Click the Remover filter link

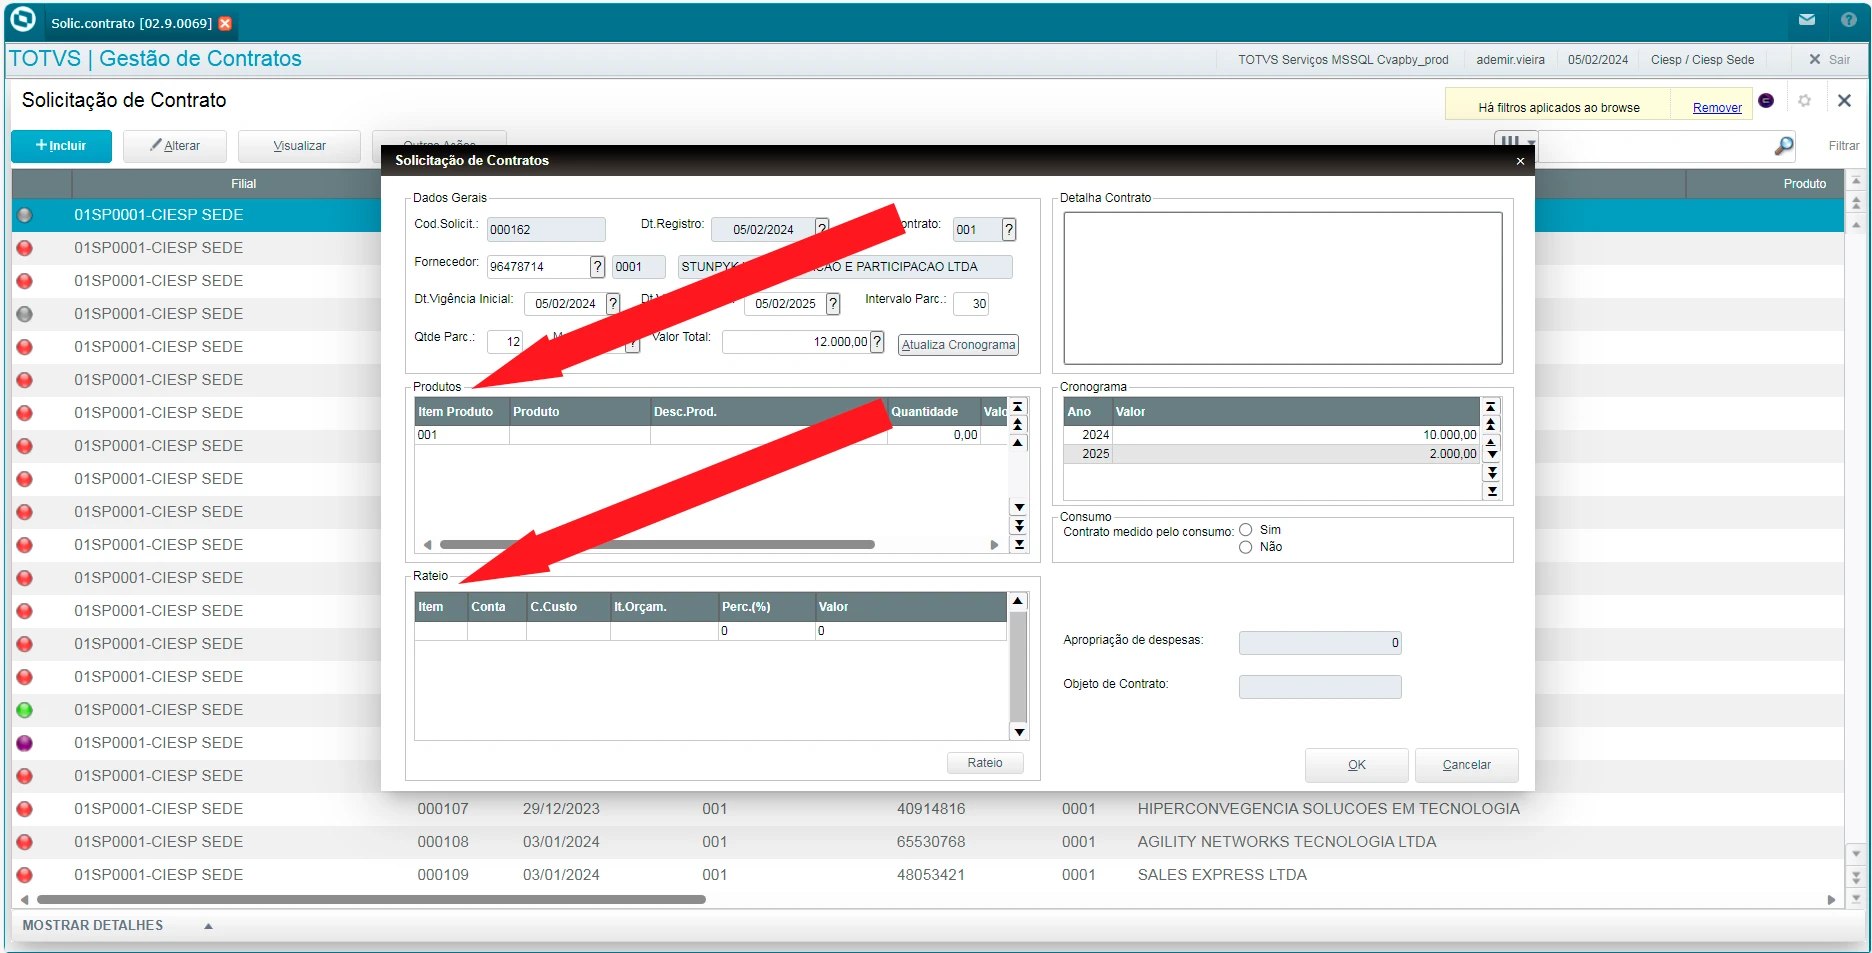(x=1716, y=108)
